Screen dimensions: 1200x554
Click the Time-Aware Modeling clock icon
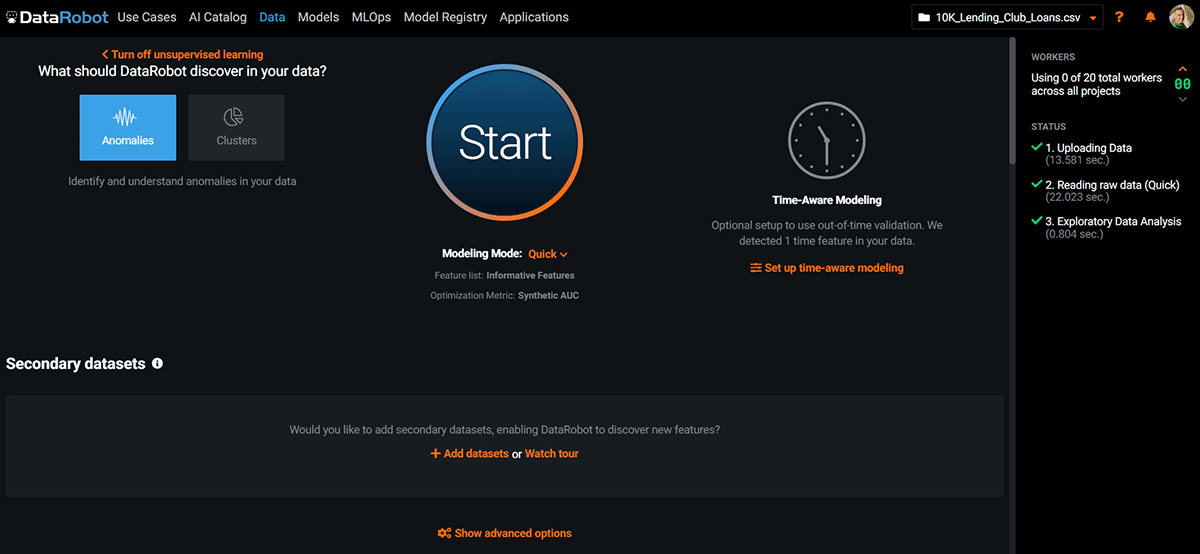(826, 138)
